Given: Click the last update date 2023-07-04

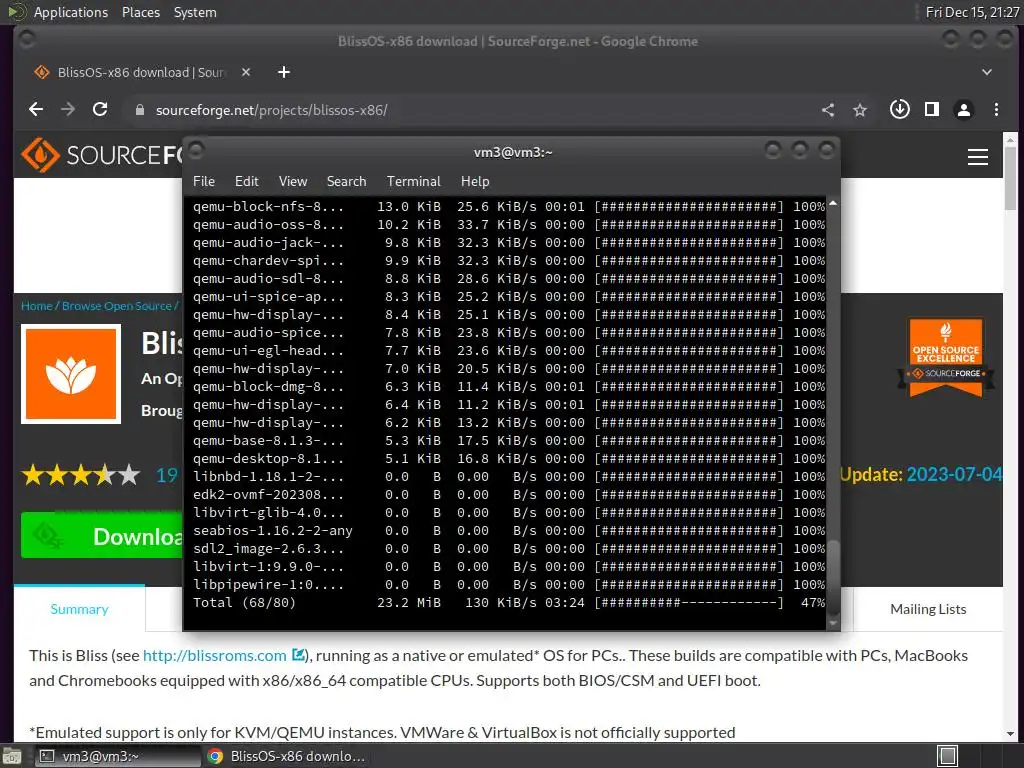Looking at the screenshot, I should click(954, 474).
